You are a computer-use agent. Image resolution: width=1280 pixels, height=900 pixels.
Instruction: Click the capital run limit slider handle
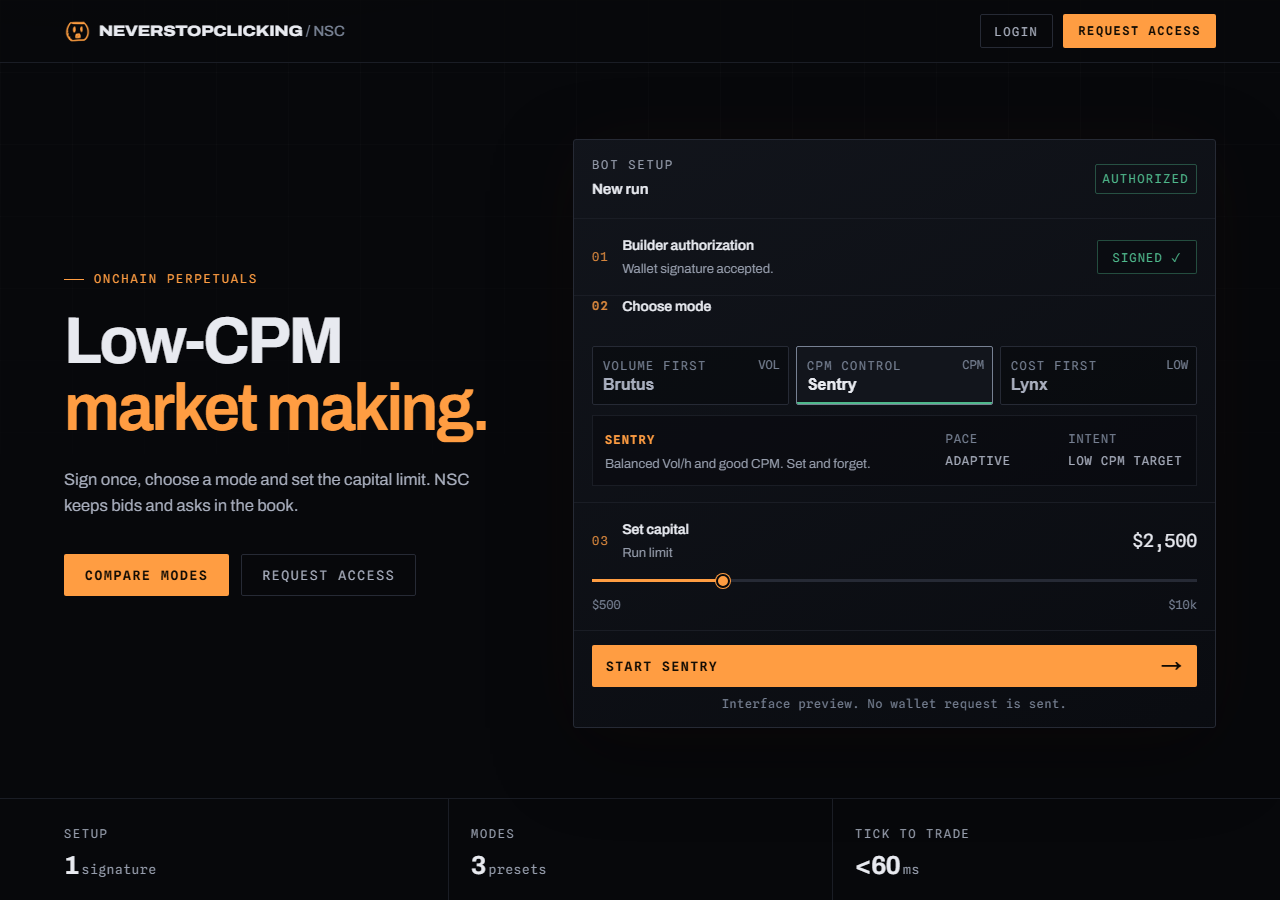point(723,581)
